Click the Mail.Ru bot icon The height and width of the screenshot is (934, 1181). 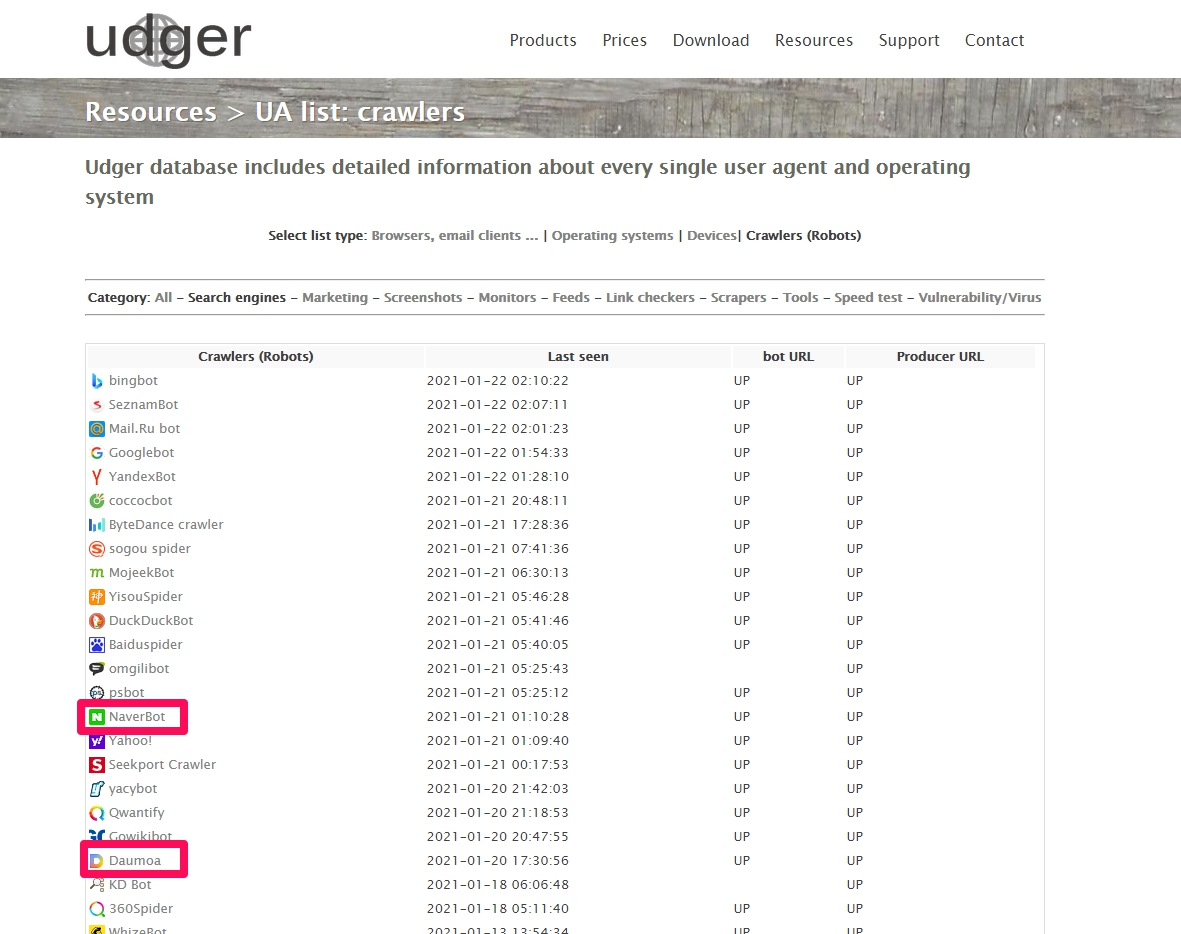click(x=96, y=429)
